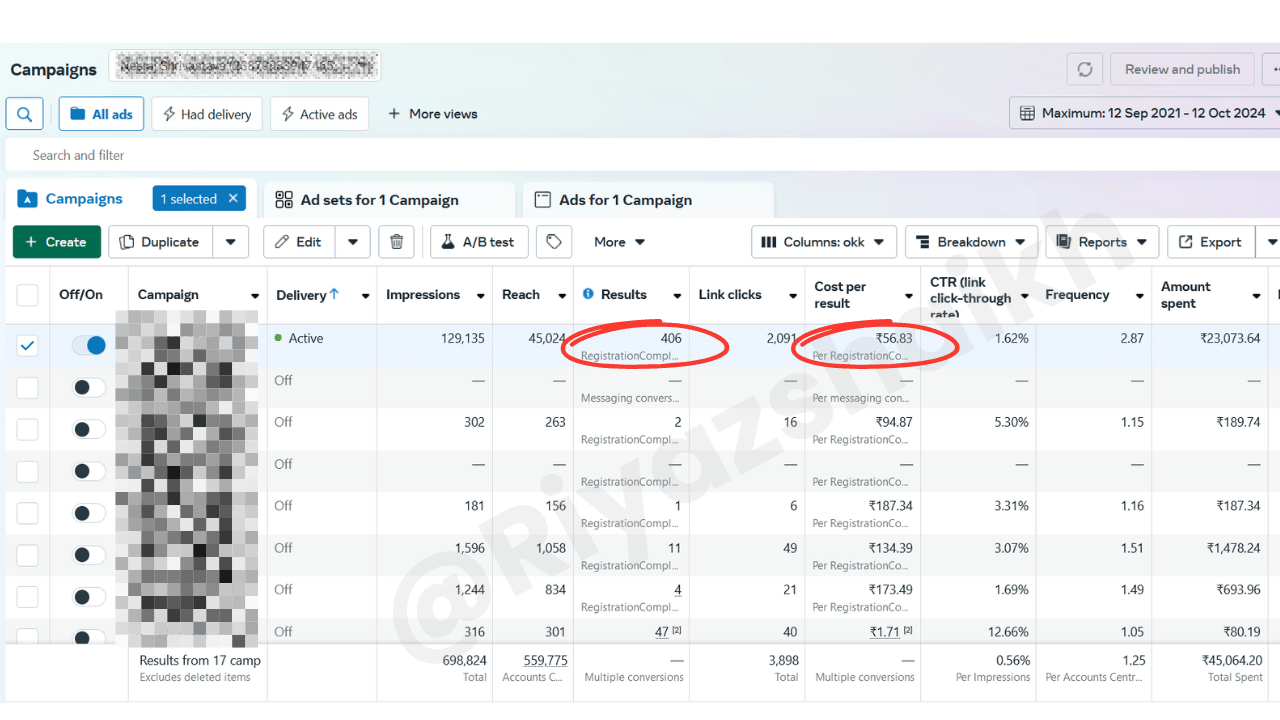Open the Breakdown dropdown
Image resolution: width=1280 pixels, height=720 pixels.
point(970,242)
